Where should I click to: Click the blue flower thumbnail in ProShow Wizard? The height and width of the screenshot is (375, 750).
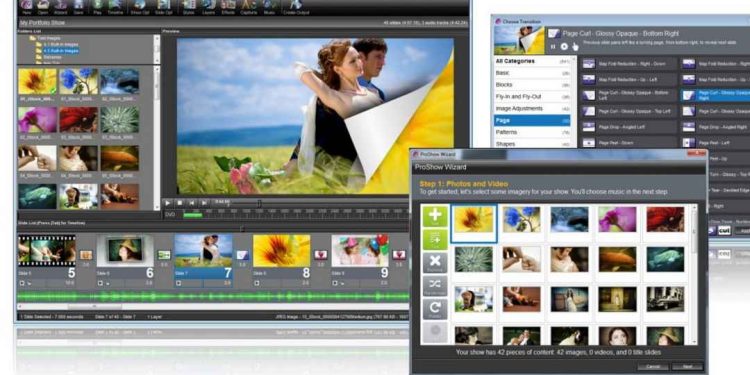pos(521,219)
